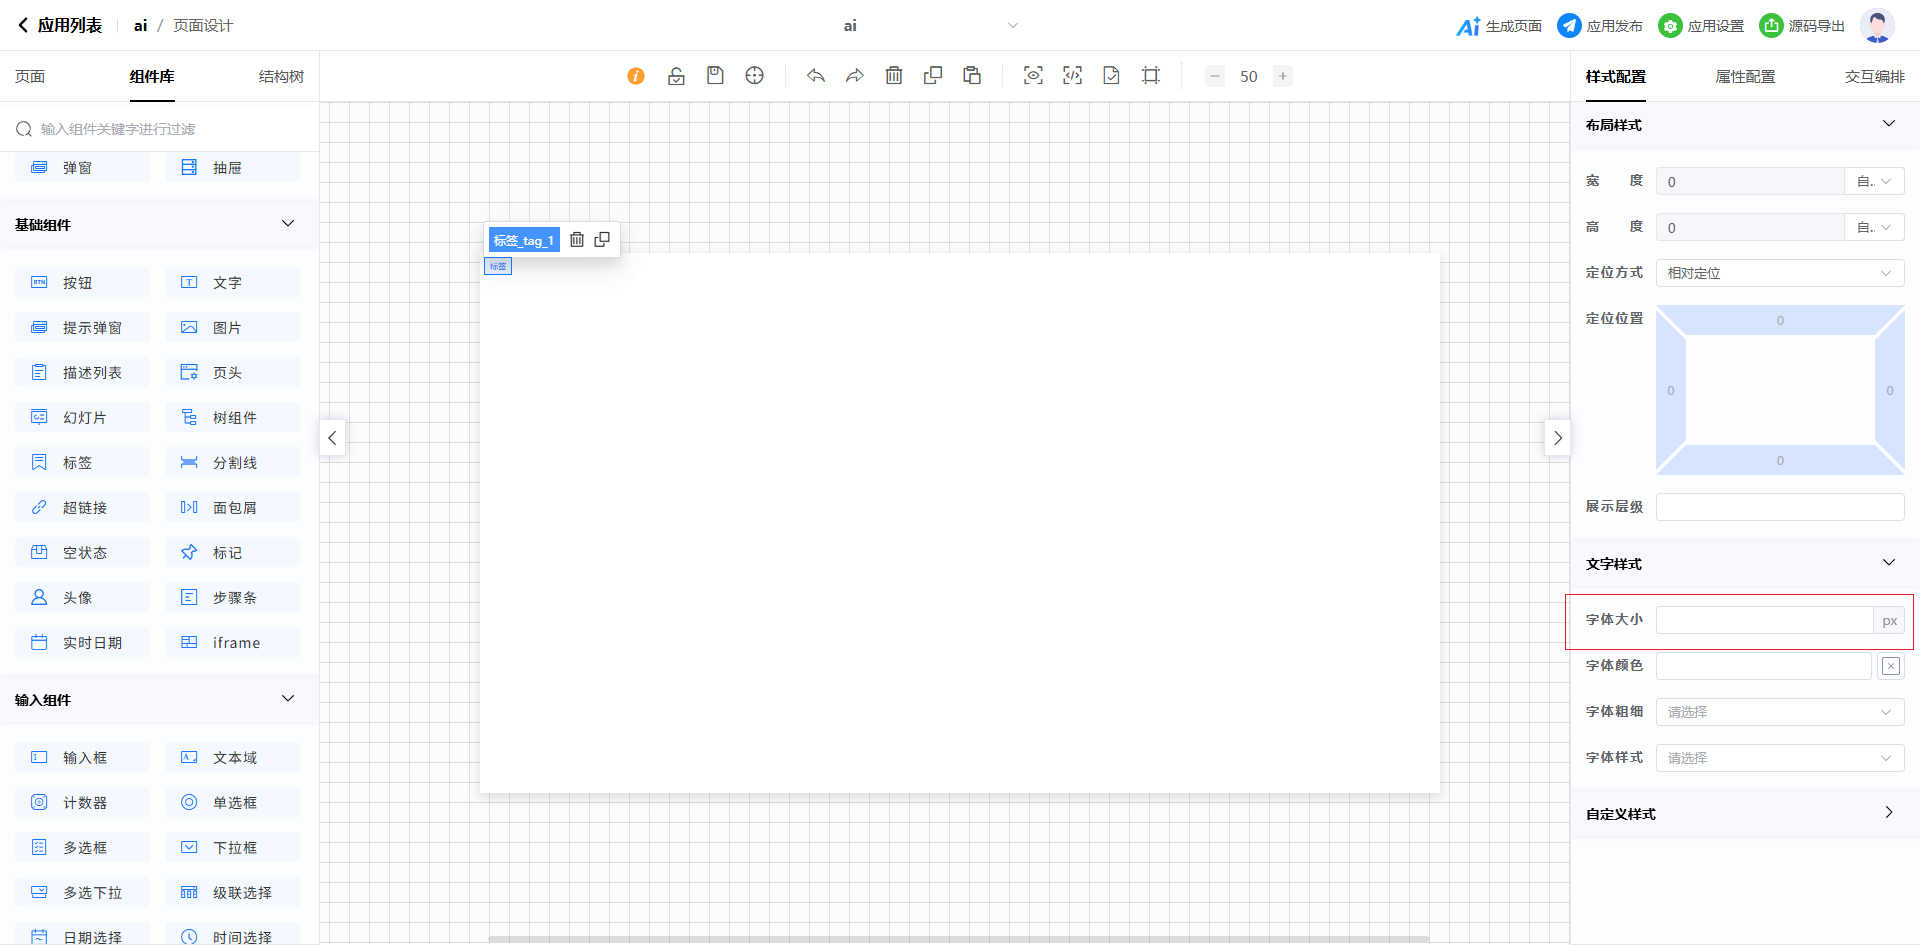Click the toolbar trash delete icon
Viewport: 1920px width, 945px height.
click(x=894, y=76)
